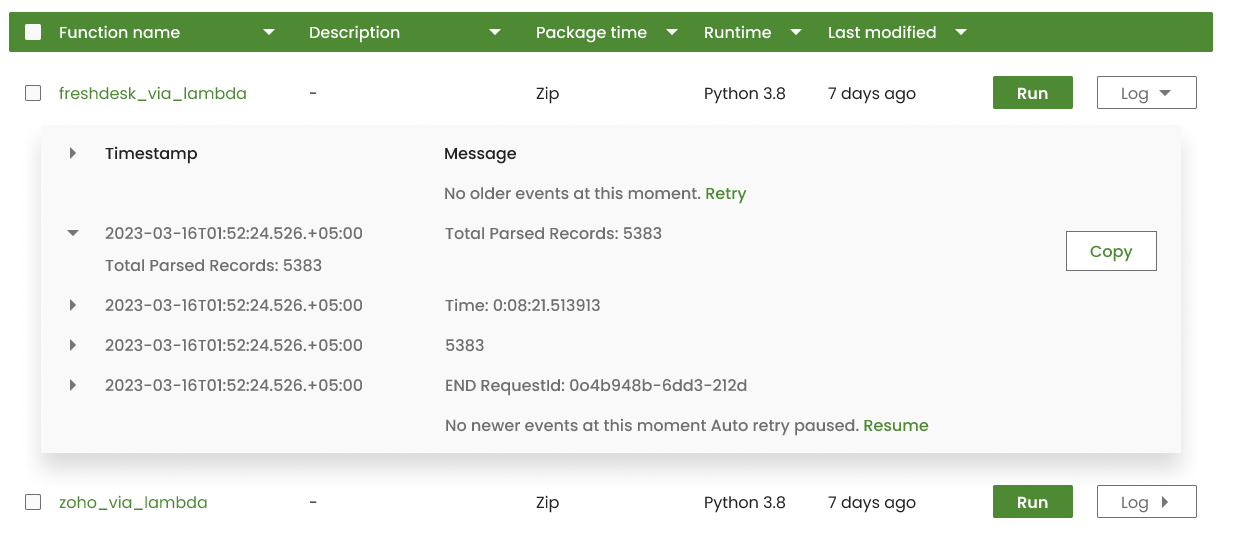The height and width of the screenshot is (533, 1251).
Task: Collapse the Log dropdown for freshdesk_via_lambda
Action: pos(1146,93)
